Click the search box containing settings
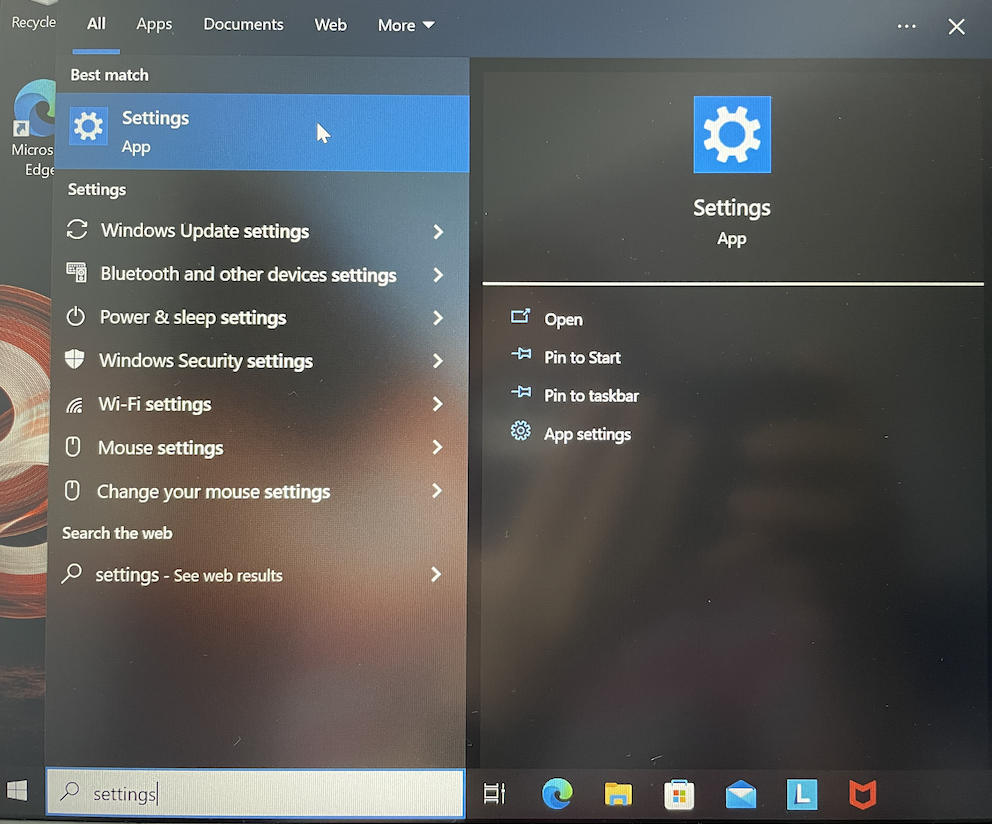Image resolution: width=992 pixels, height=824 pixels. point(256,792)
